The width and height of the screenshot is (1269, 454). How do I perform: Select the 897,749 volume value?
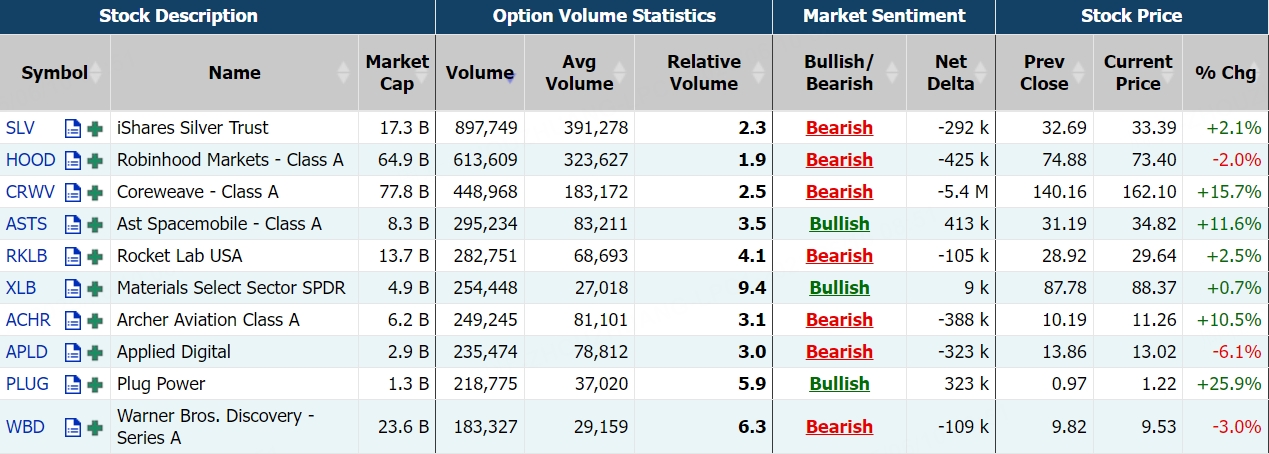[x=486, y=128]
